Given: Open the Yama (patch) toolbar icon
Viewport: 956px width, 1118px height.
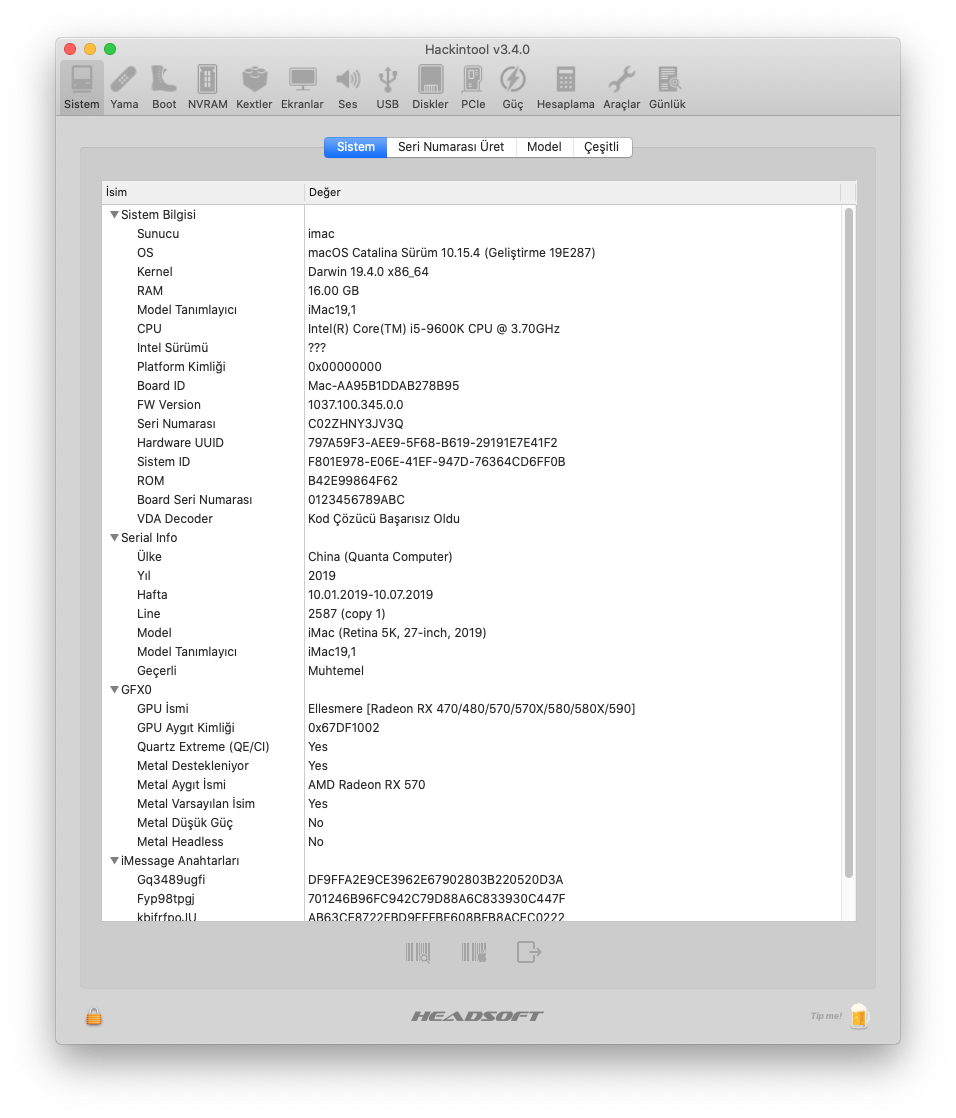Looking at the screenshot, I should 124,86.
